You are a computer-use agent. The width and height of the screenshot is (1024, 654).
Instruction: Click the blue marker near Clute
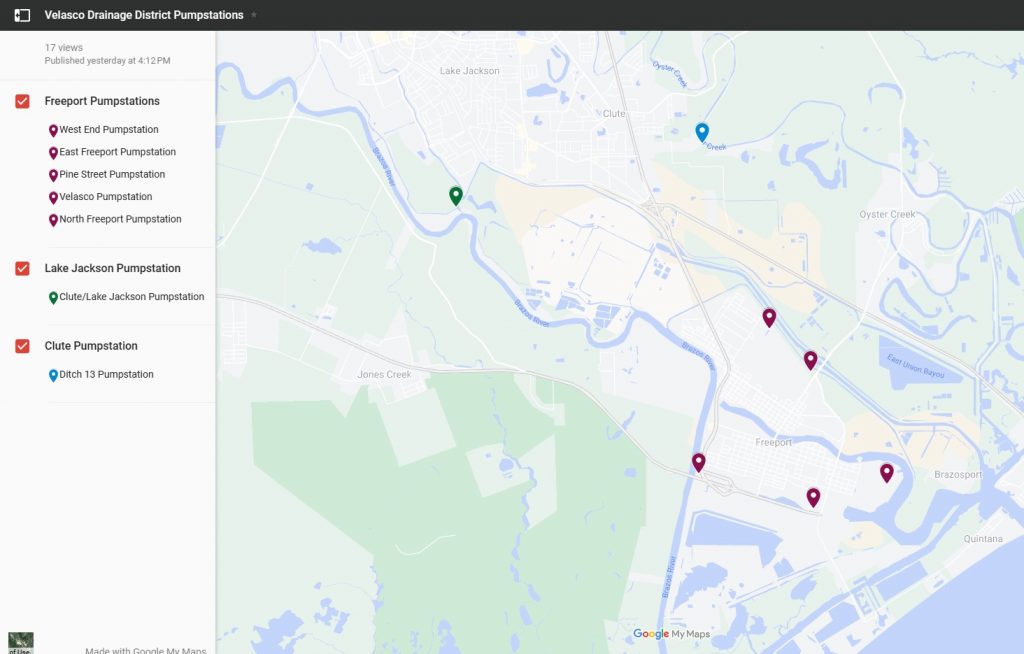coord(702,132)
